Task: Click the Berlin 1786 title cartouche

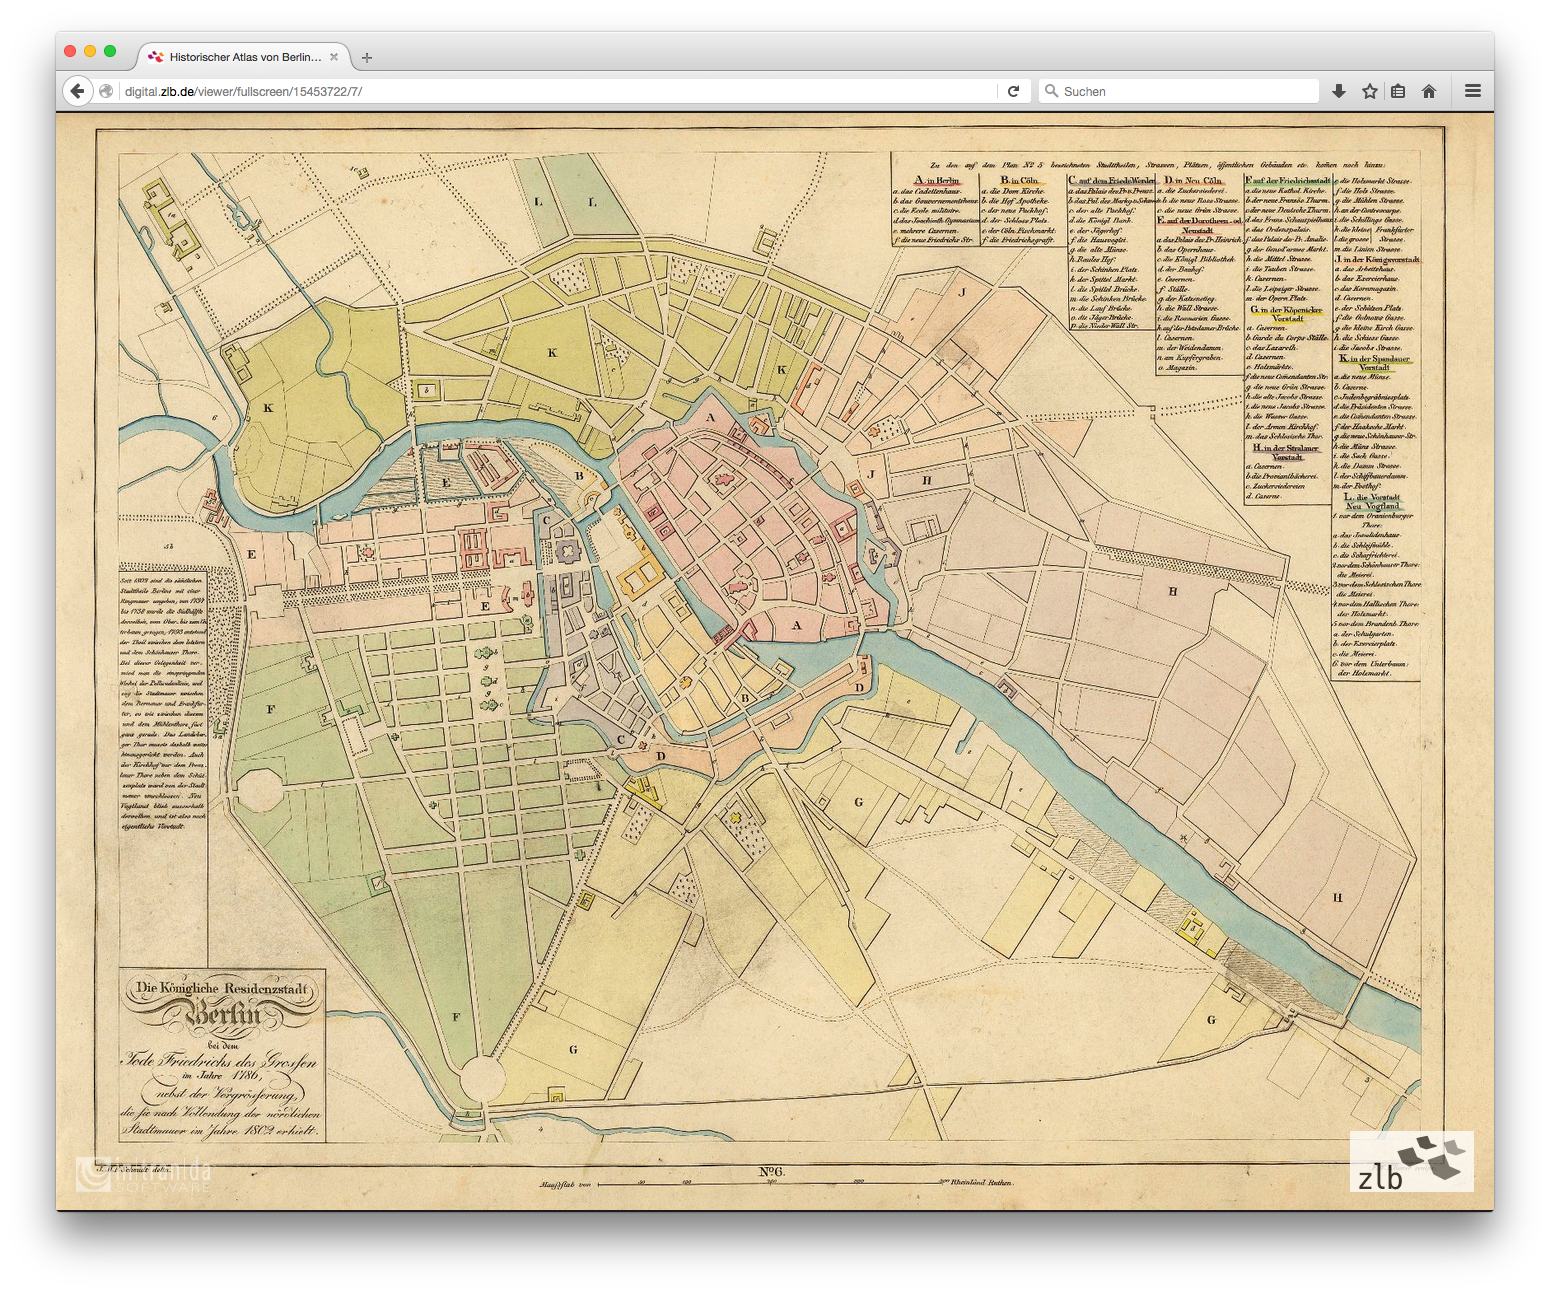Action: (222, 1055)
